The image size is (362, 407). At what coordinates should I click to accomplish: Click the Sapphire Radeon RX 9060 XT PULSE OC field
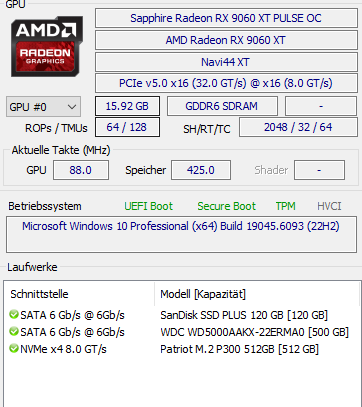click(226, 18)
